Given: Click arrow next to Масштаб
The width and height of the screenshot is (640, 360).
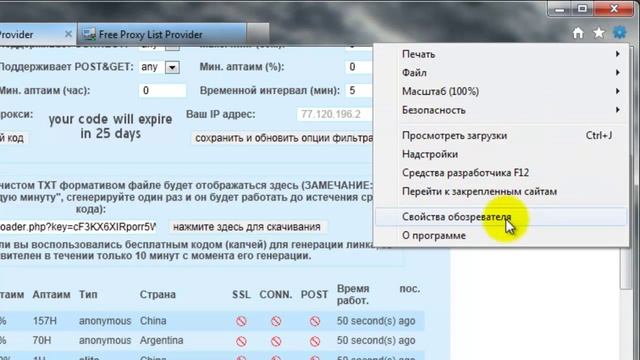Looking at the screenshot, I should tap(618, 91).
